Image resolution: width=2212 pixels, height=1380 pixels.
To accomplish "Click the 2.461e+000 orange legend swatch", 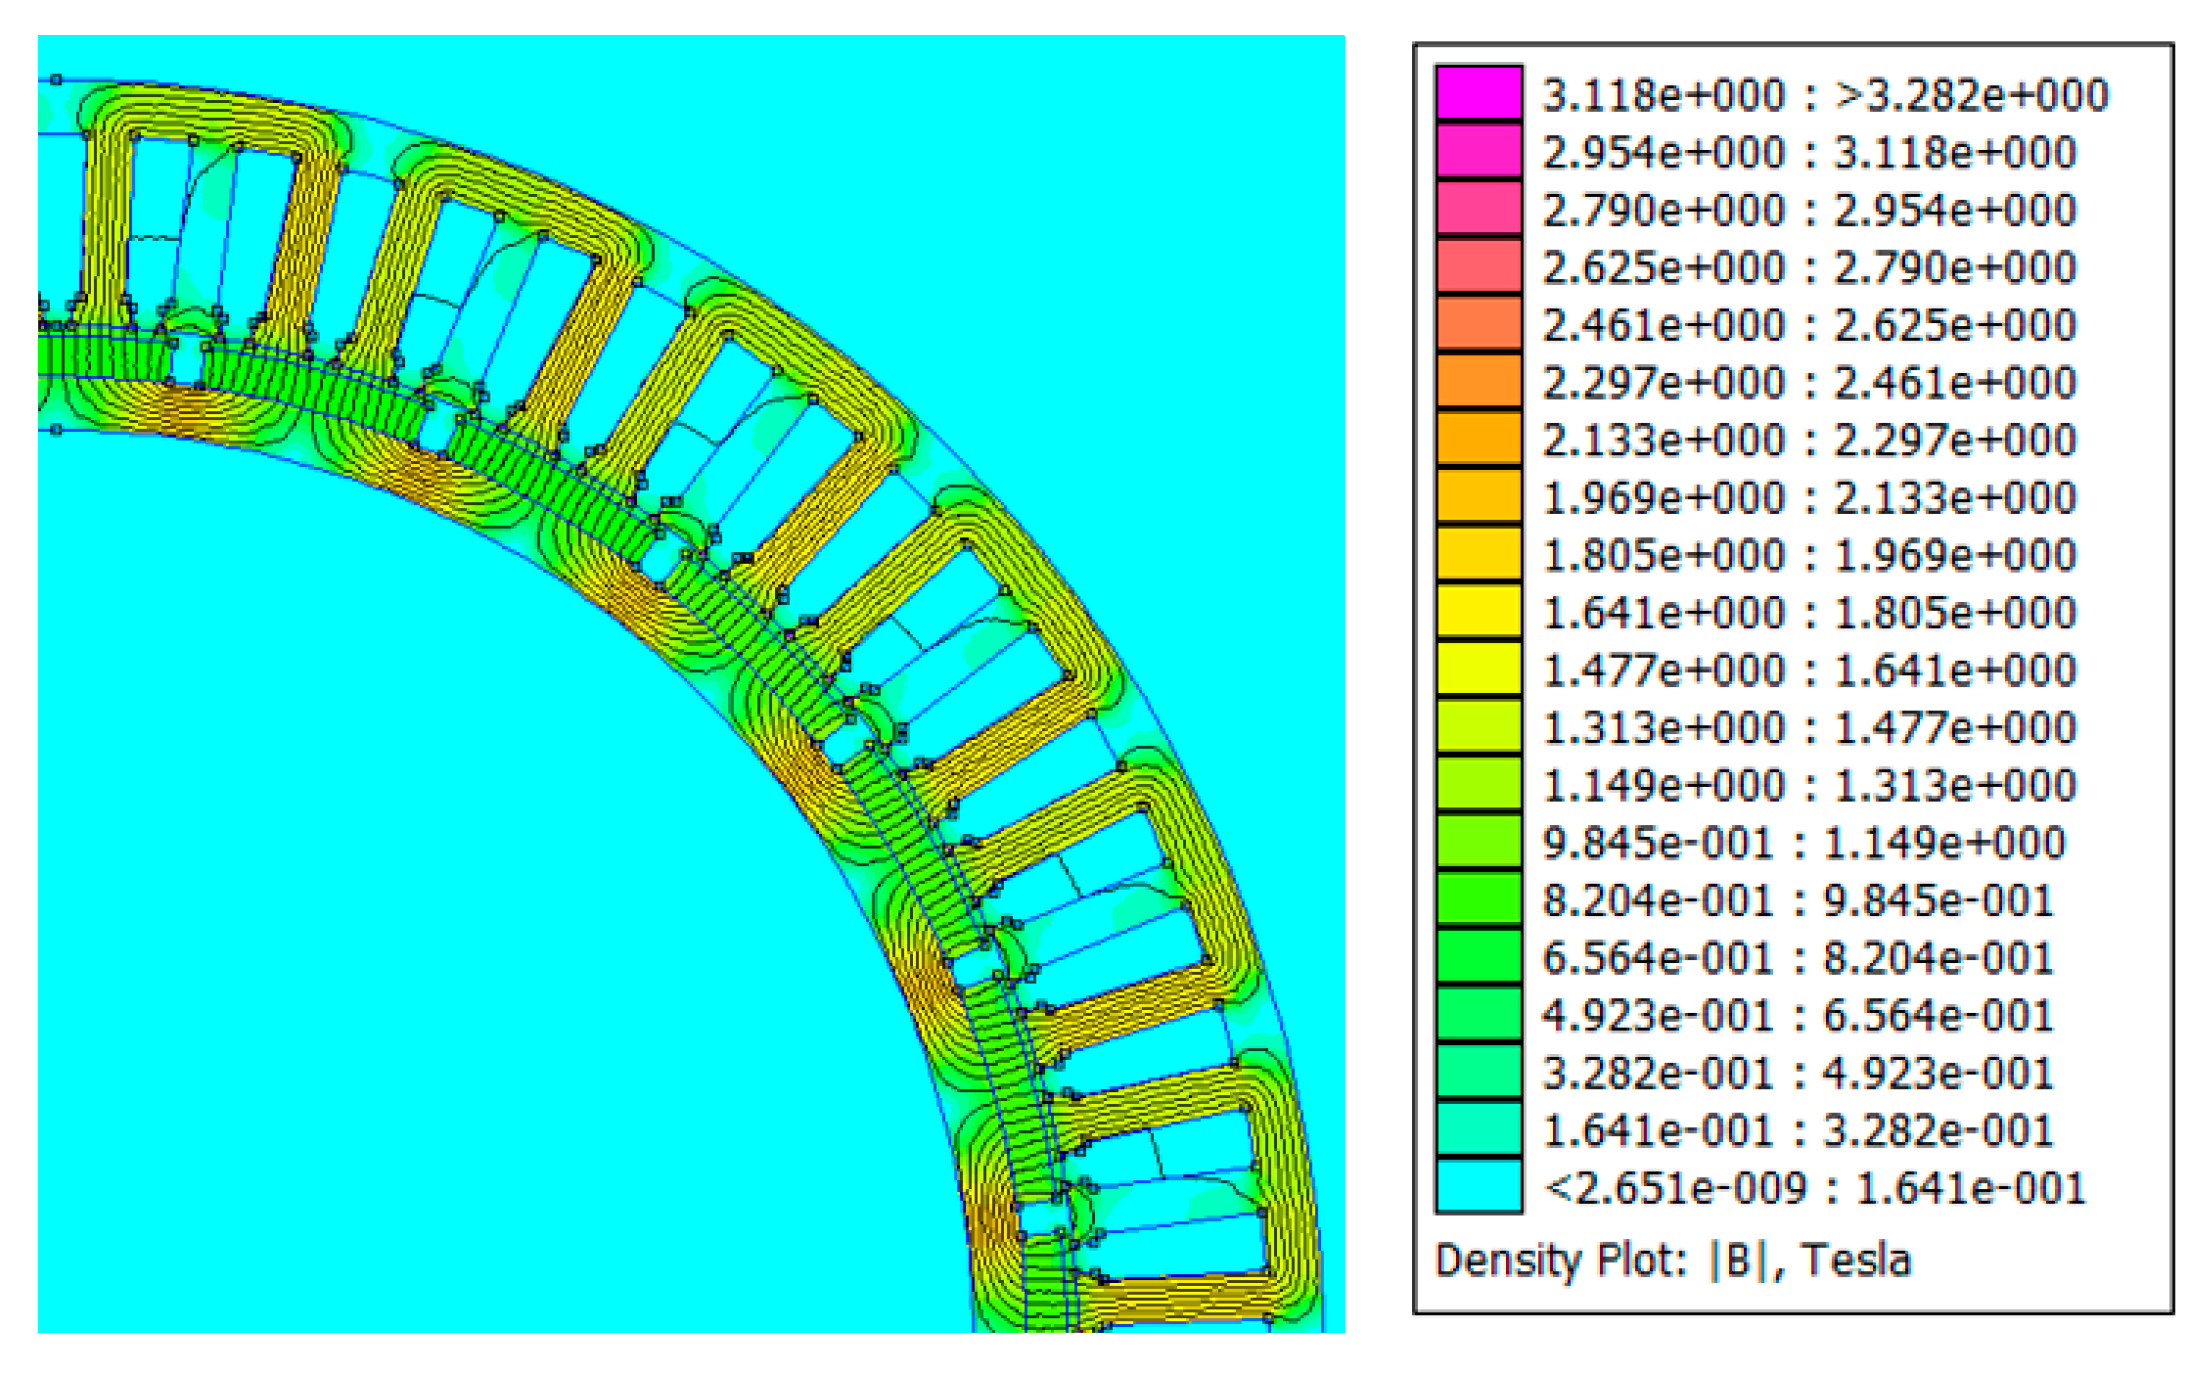I will tap(1478, 323).
